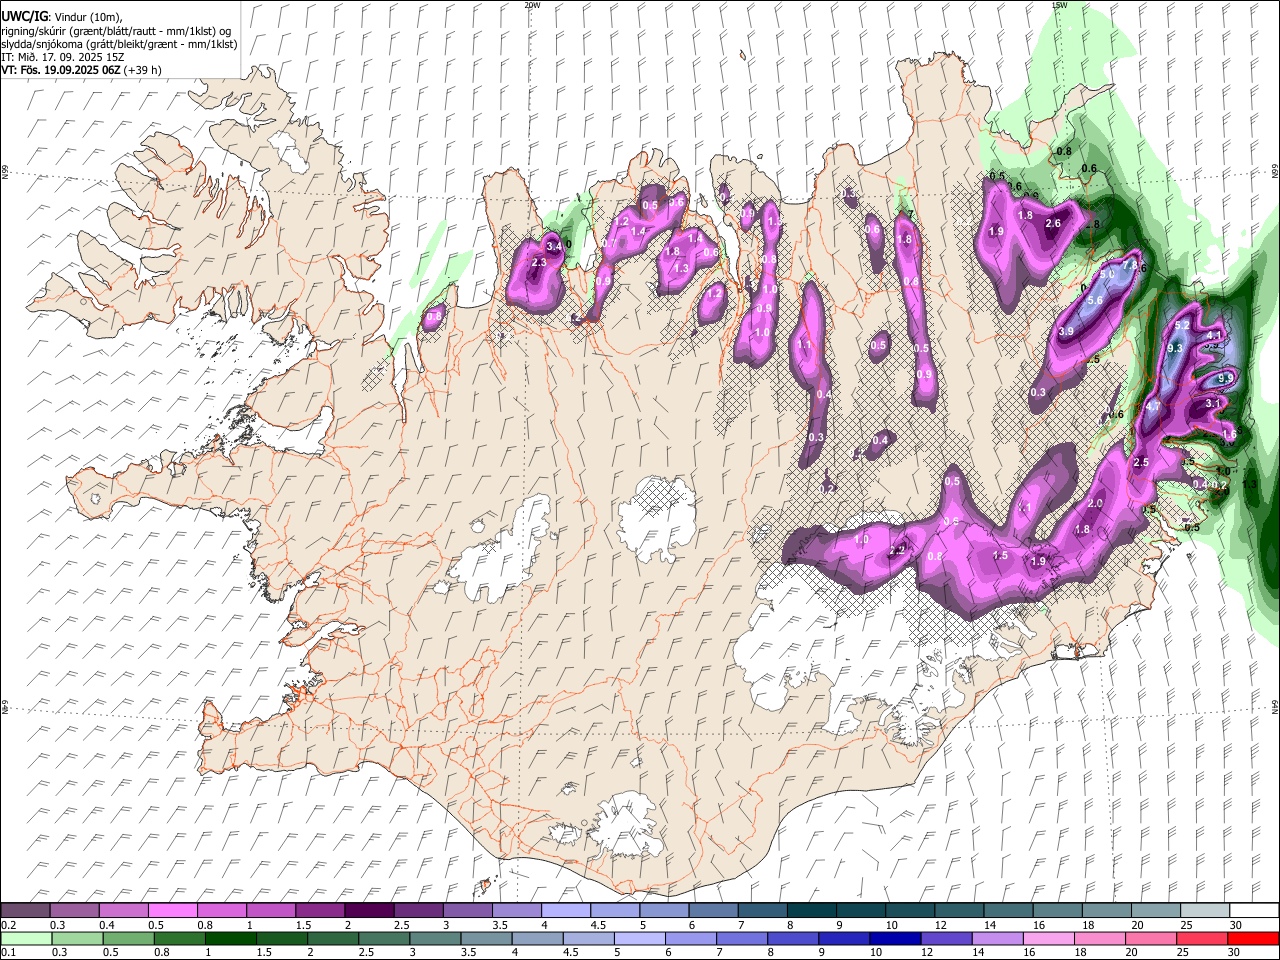Viewport: 1280px width, 960px height.
Task: Click the 'rigning/skúrir' legend description line
Action: 116,31
